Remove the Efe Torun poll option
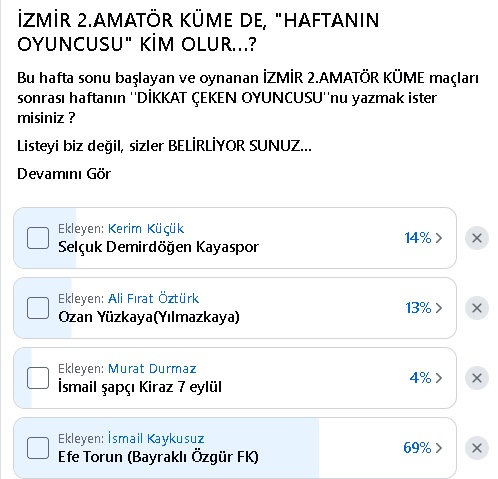This screenshot has width=498, height=479. click(x=477, y=448)
